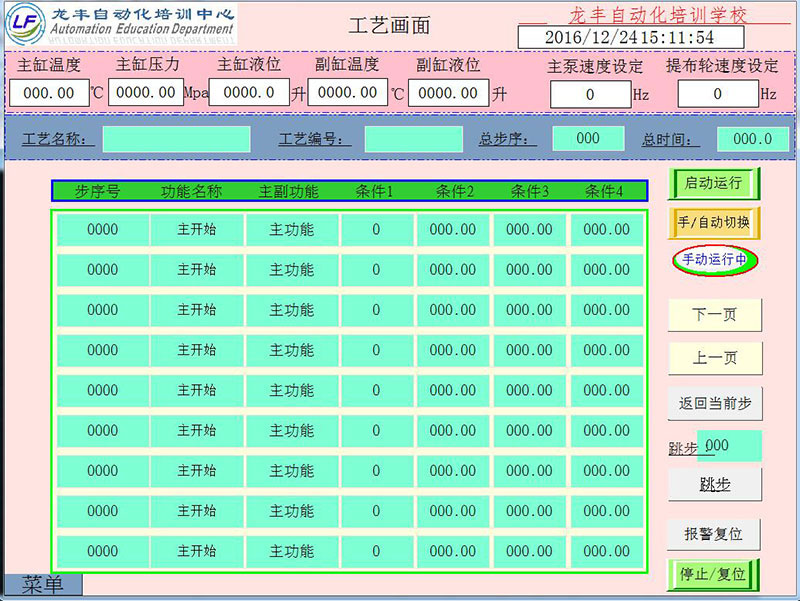Open the 菜单 menu
The width and height of the screenshot is (800, 601).
click(42, 585)
